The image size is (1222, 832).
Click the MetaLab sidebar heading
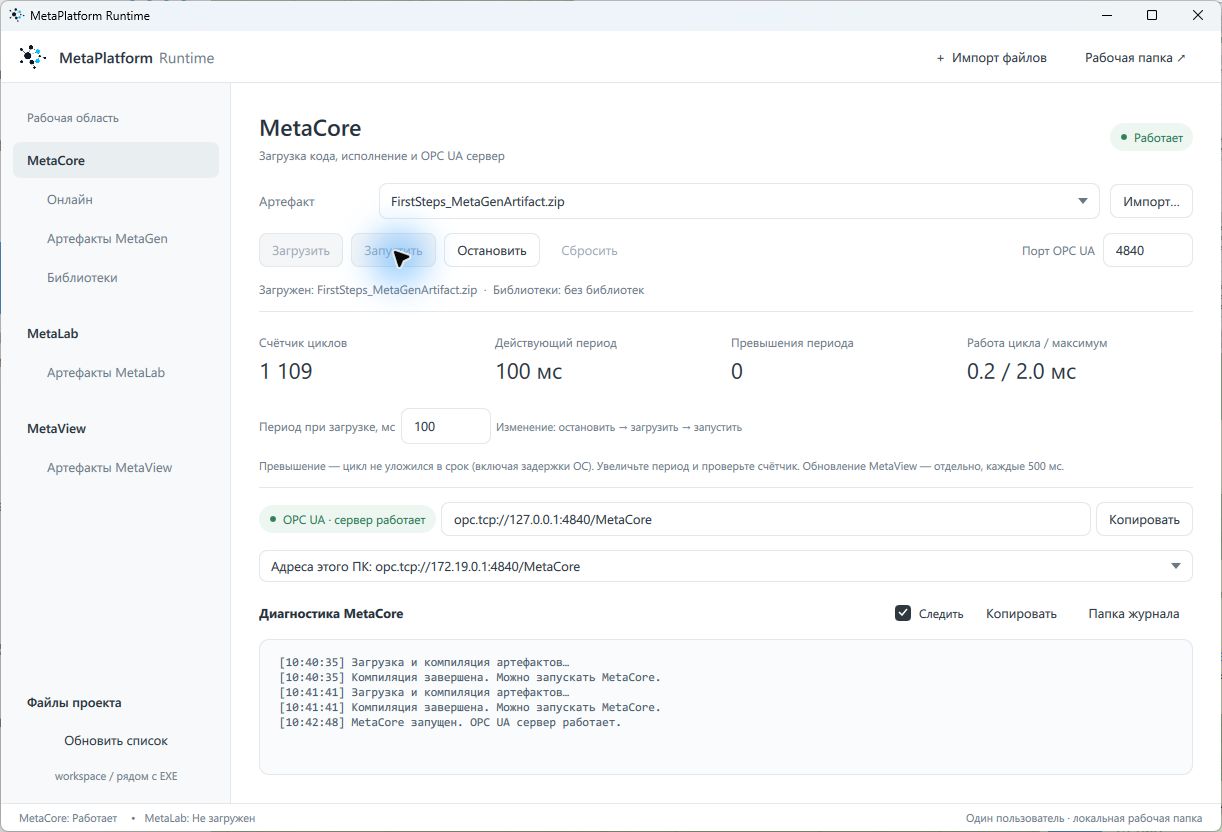[52, 333]
